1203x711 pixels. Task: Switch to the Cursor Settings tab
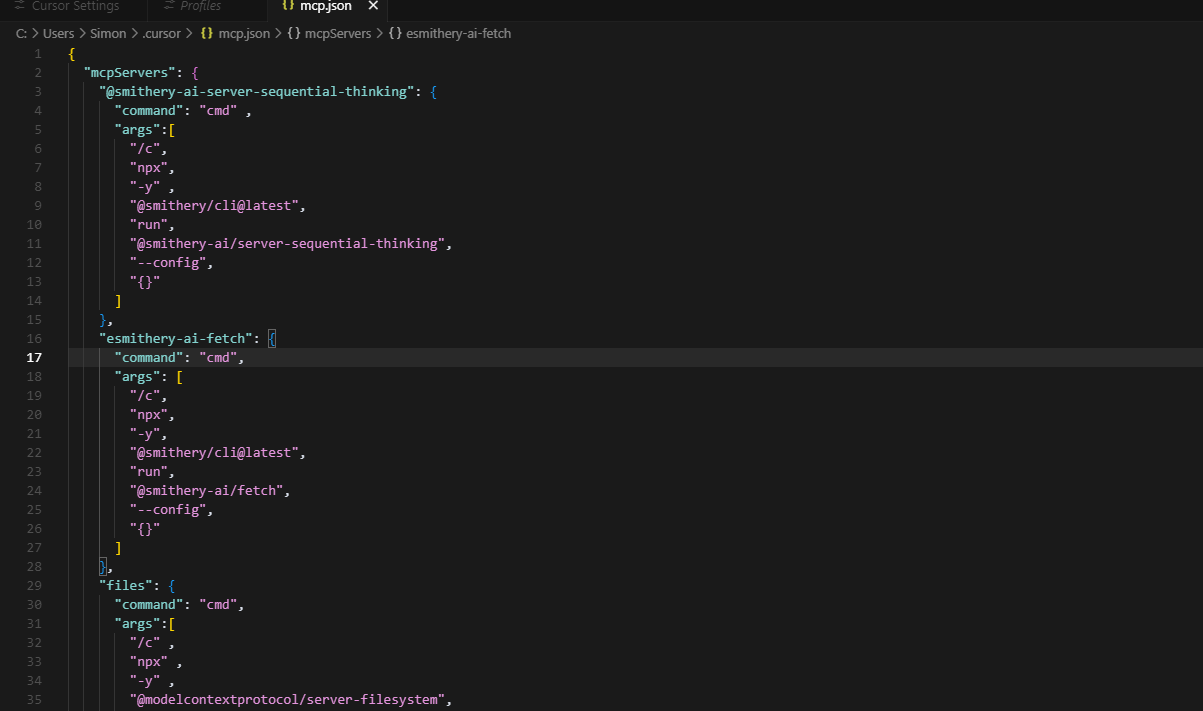(x=75, y=6)
